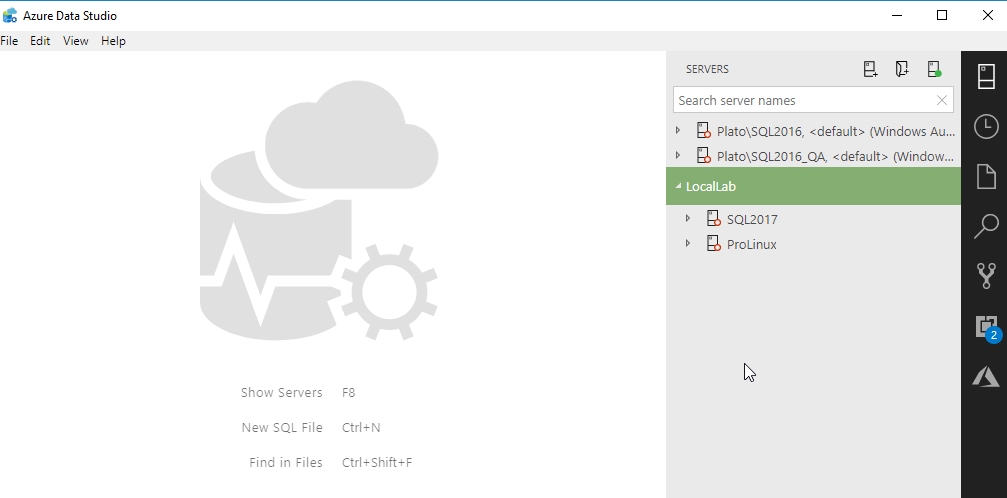Open the Servers view in activity bar
This screenshot has width=1007, height=498.
click(986, 76)
